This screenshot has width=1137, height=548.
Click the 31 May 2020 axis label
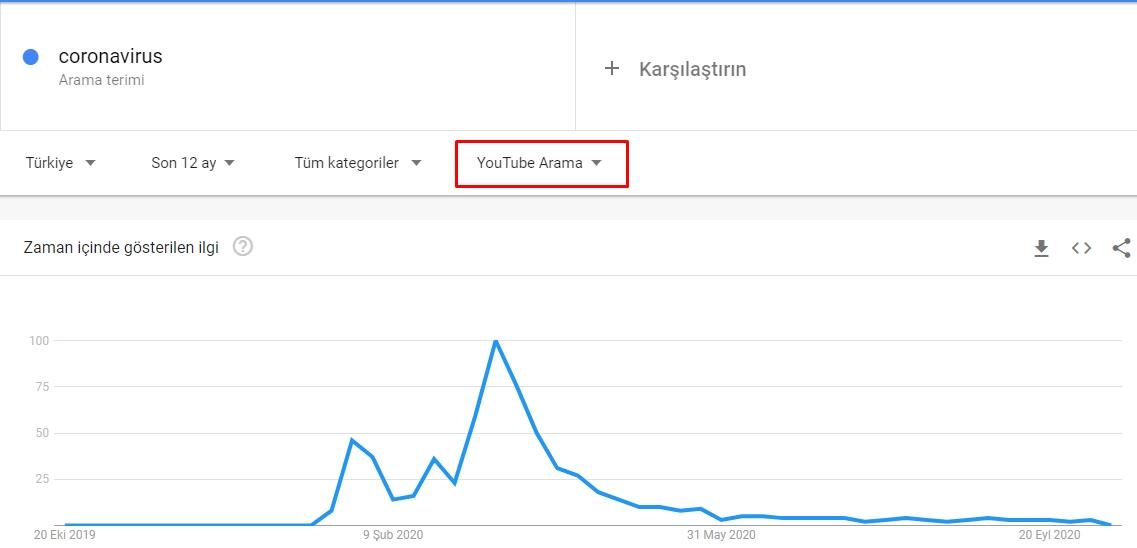pos(721,536)
